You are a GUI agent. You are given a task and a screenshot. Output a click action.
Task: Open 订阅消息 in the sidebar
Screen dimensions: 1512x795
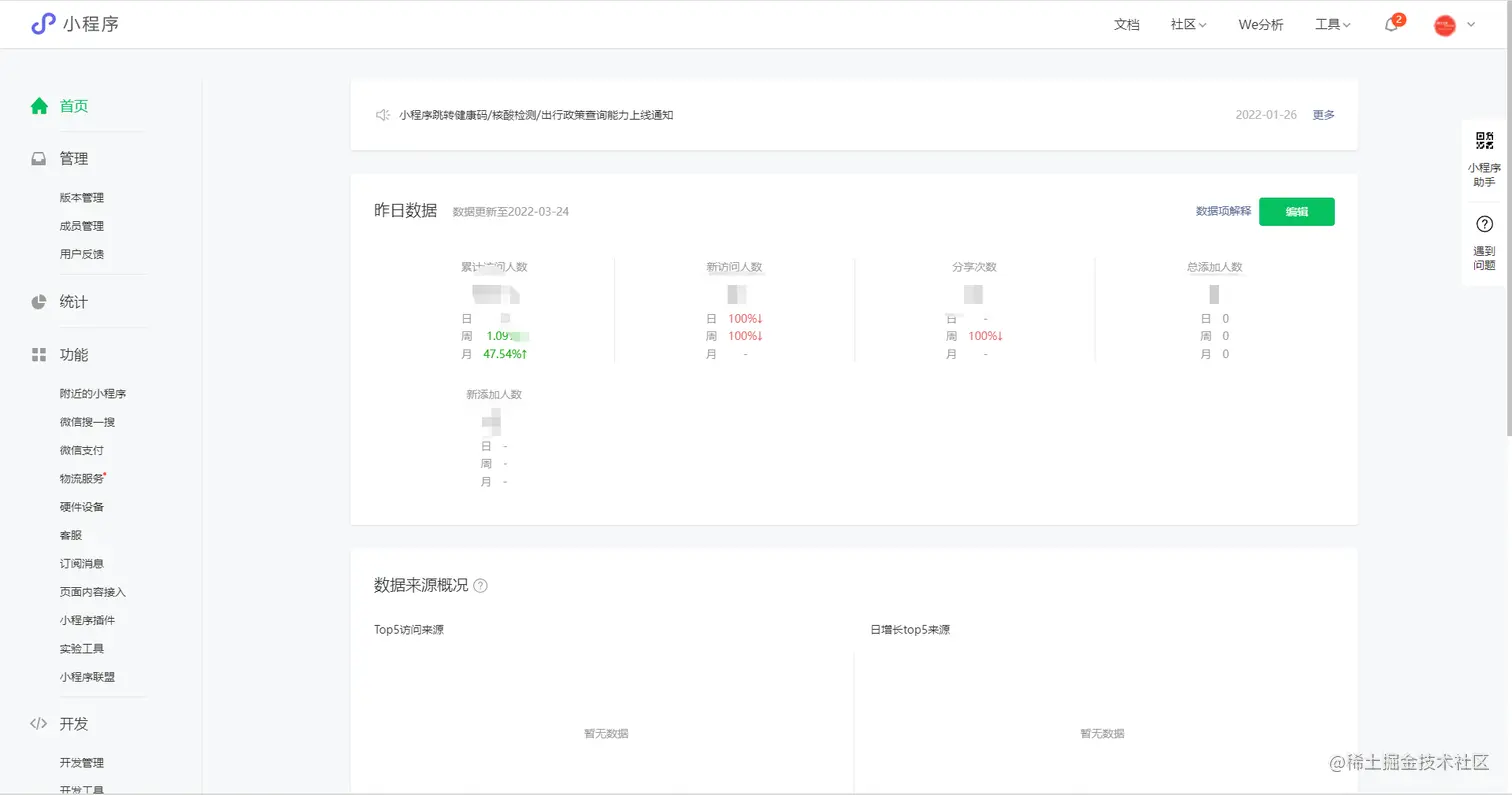82,564
